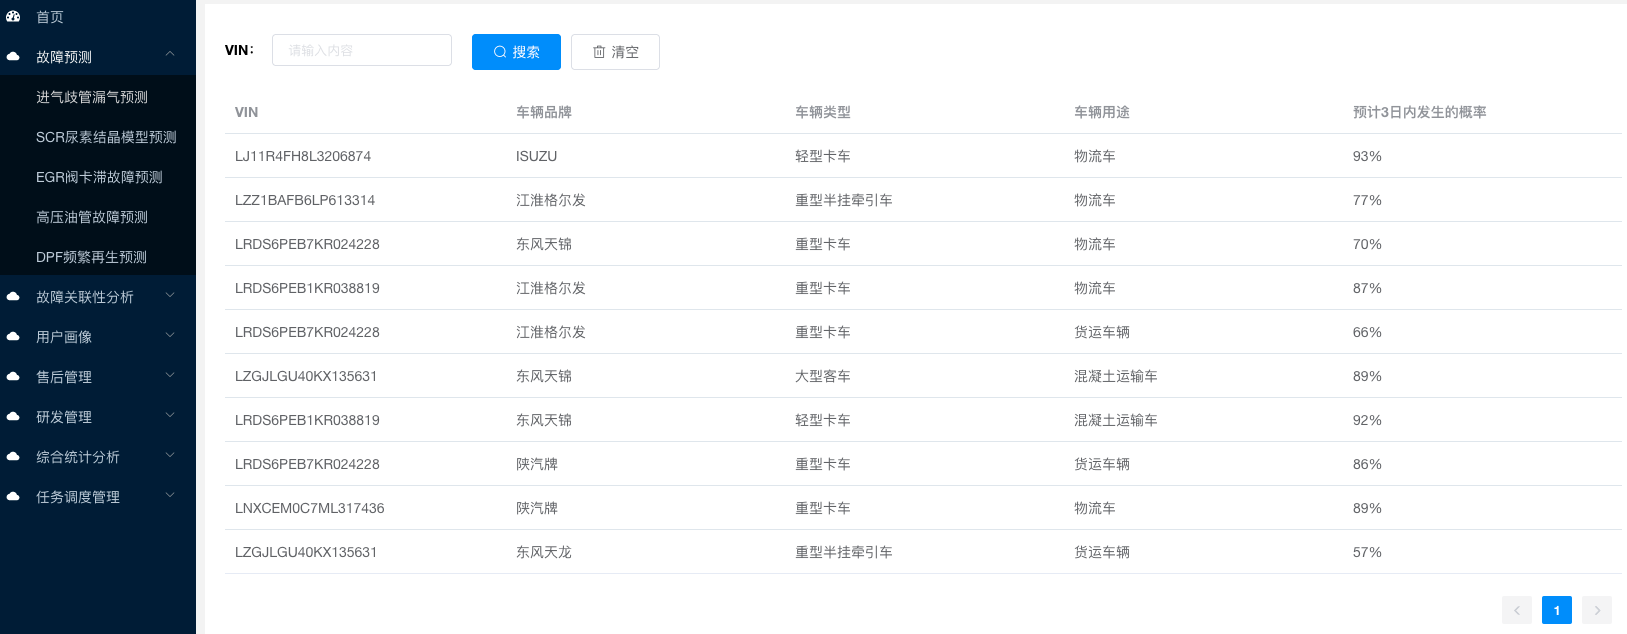
Task: Click the cloud icon beside 售后管理
Action: [13, 377]
